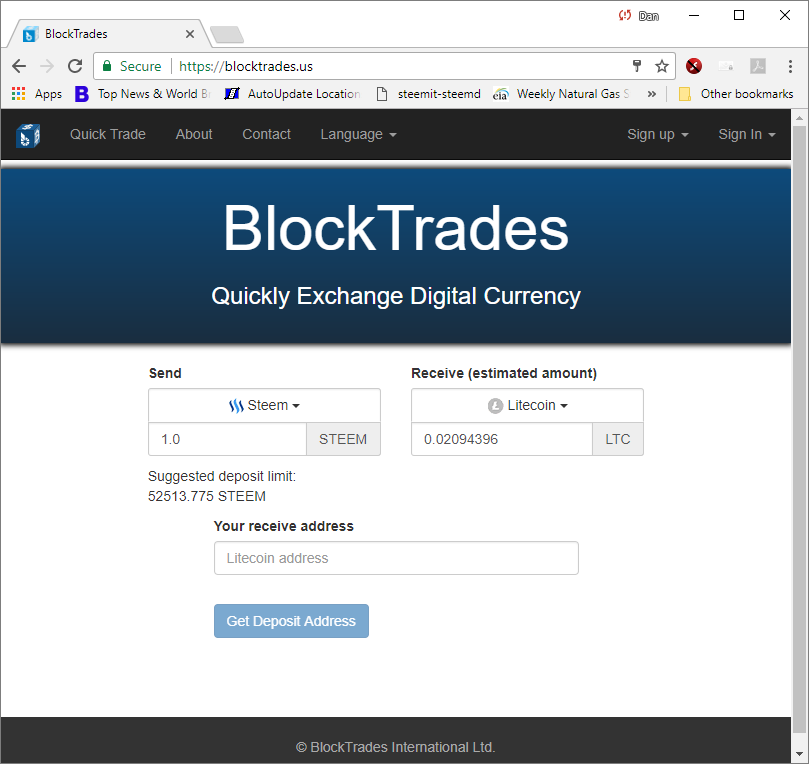Open the Apps grid bookmark

click(37, 94)
